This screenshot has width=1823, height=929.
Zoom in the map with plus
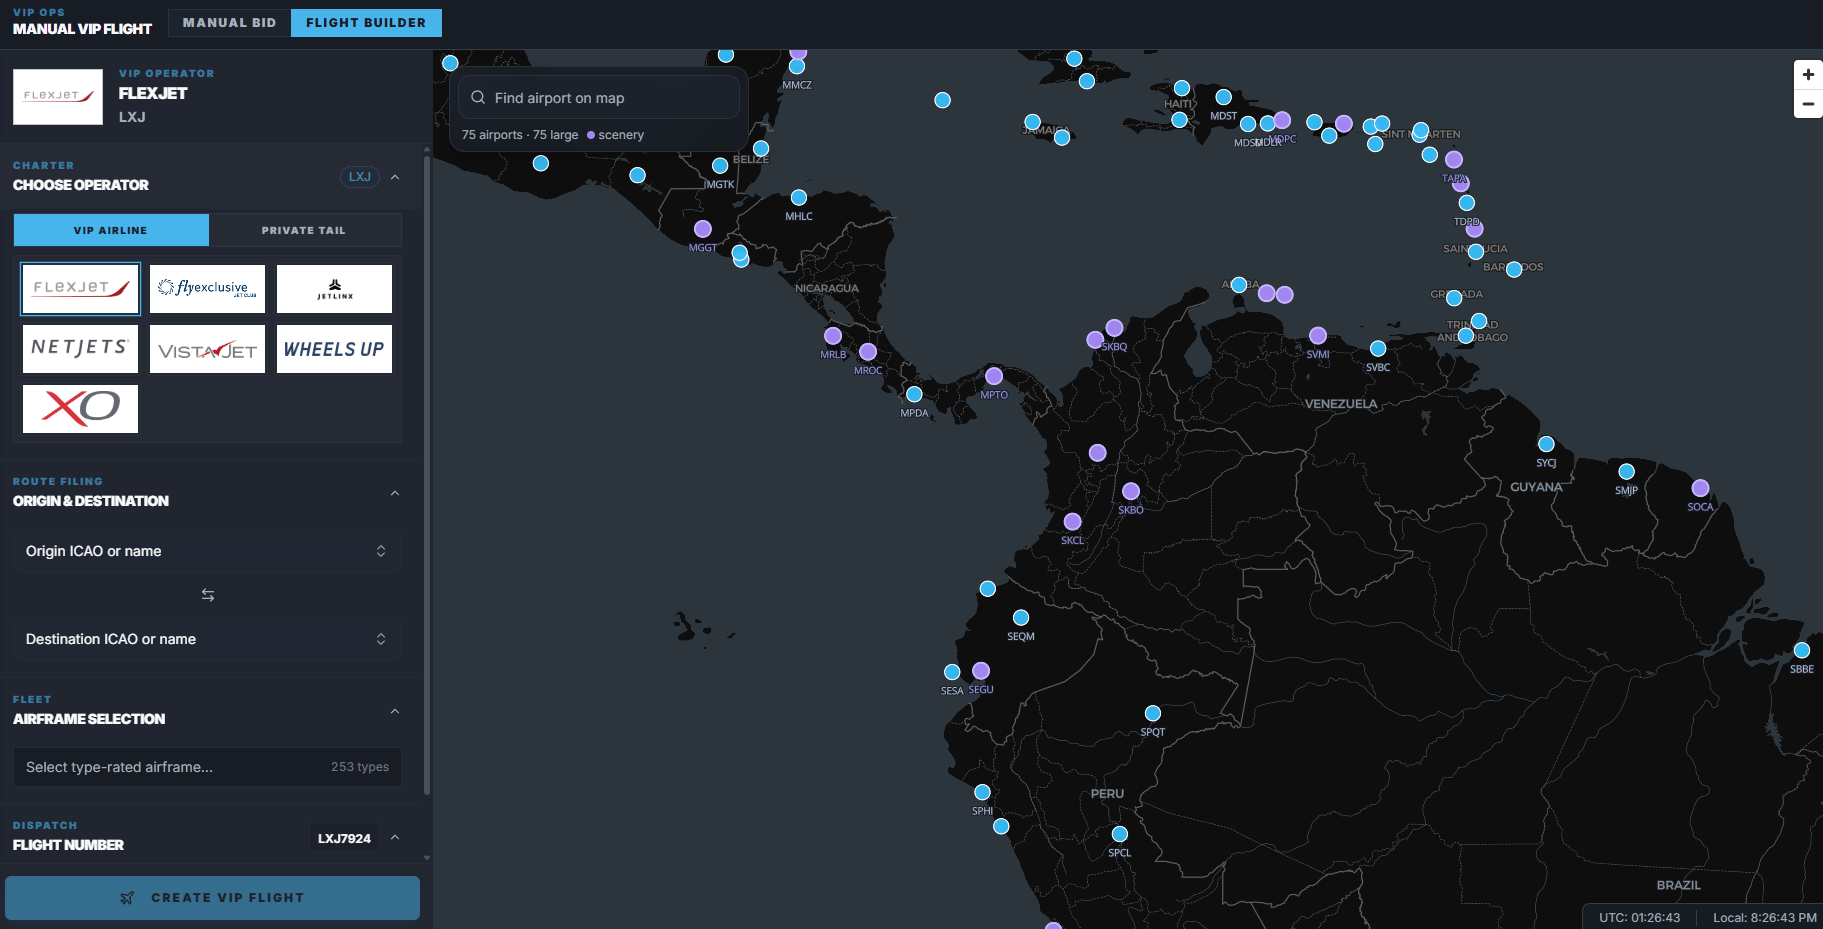coord(1808,74)
